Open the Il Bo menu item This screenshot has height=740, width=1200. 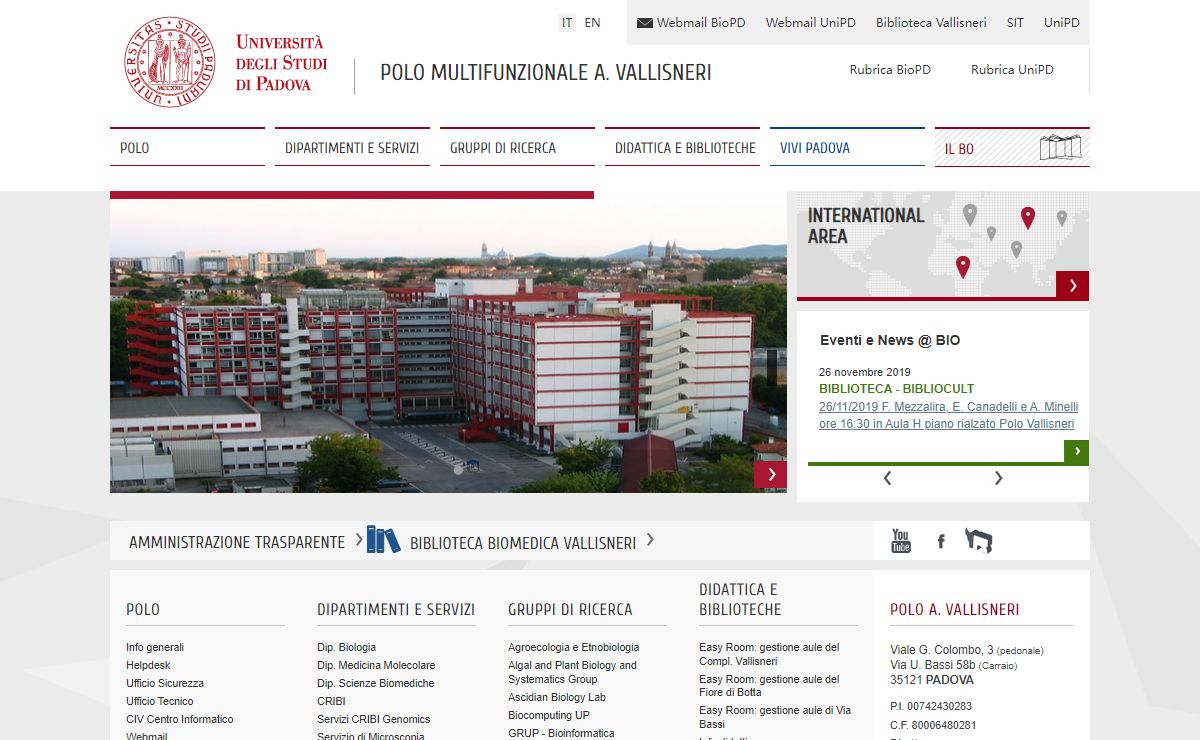pos(1012,147)
